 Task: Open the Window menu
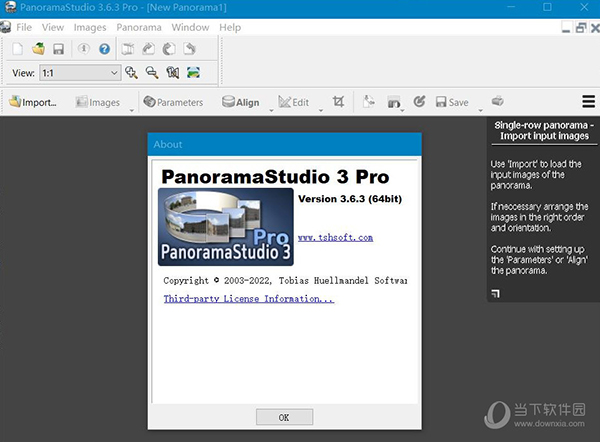190,27
